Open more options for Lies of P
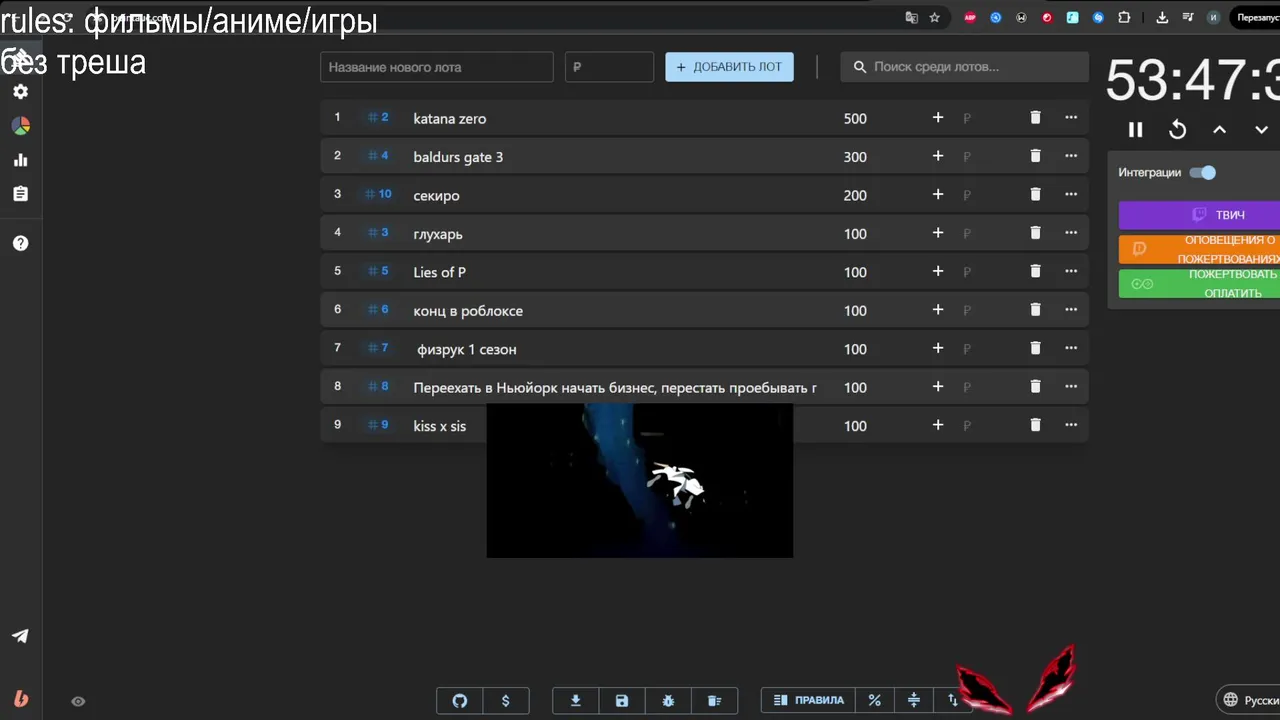 pos(1071,272)
